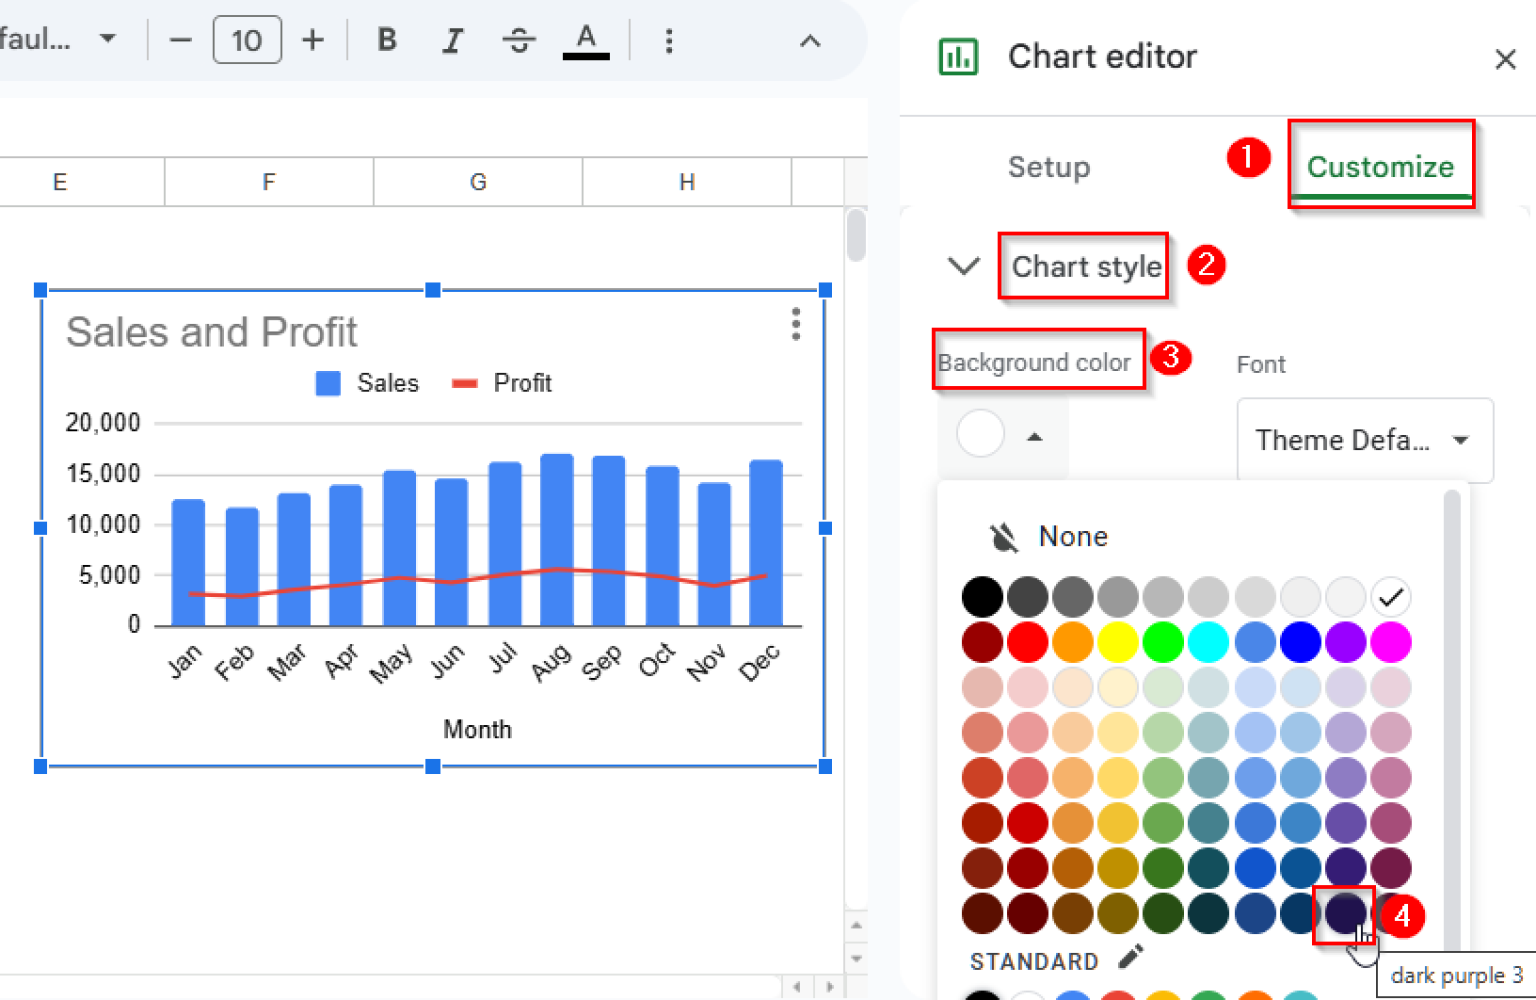The height and width of the screenshot is (1000, 1536).
Task: Close the Chart editor panel
Action: click(1505, 59)
